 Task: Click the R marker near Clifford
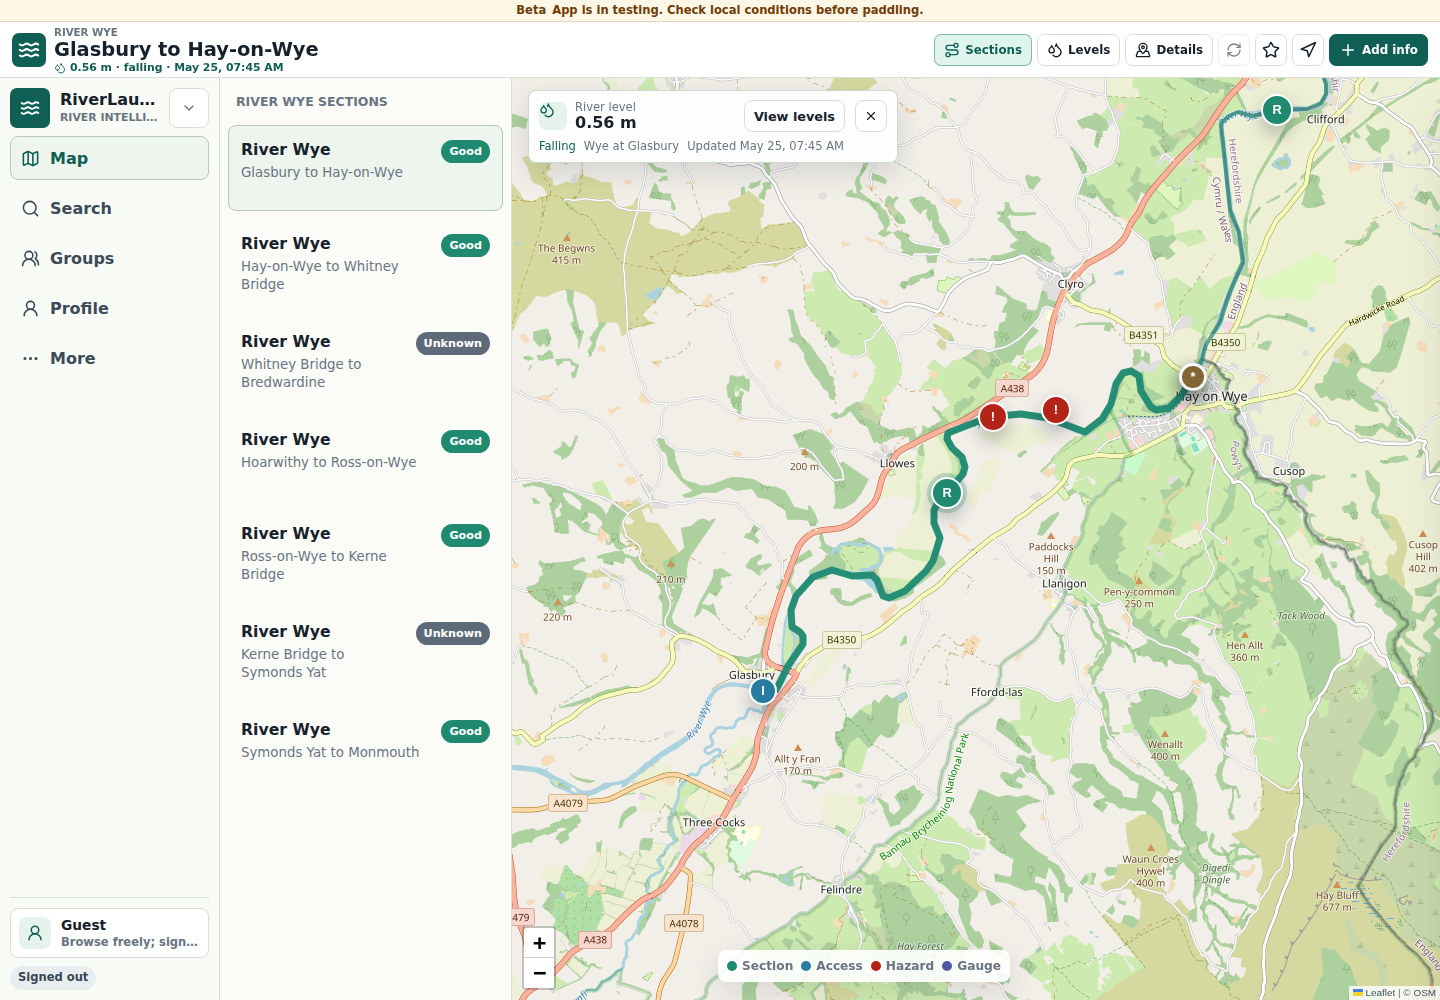click(x=1276, y=110)
